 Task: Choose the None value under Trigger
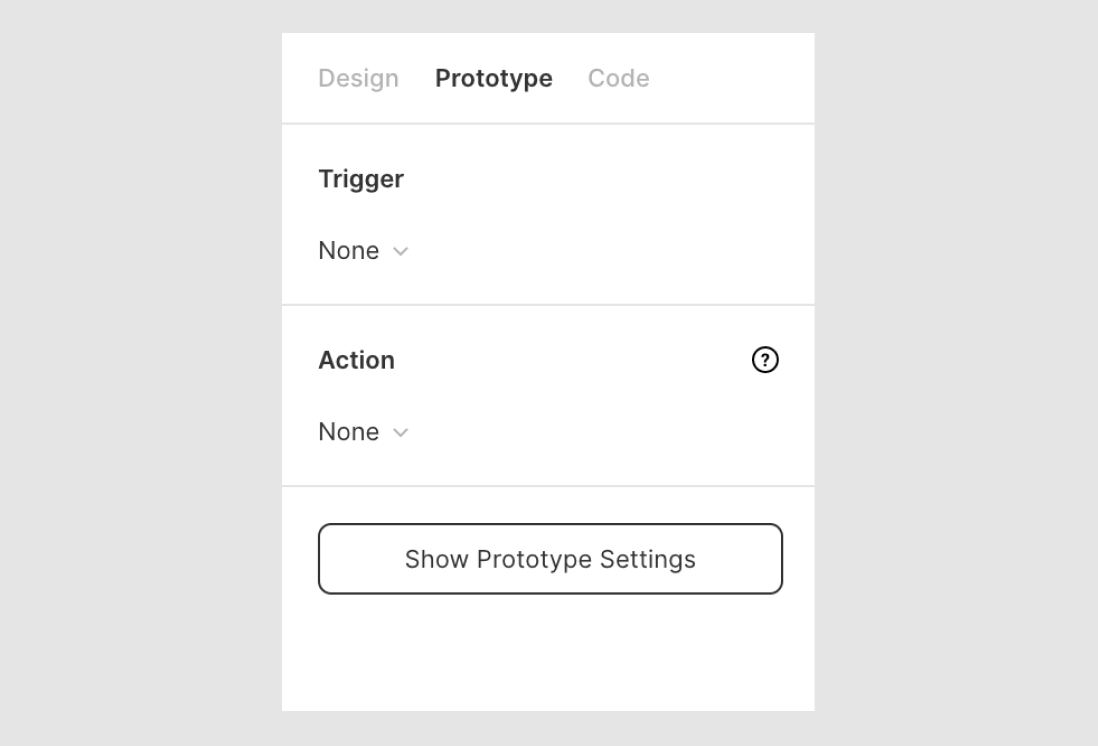[x=349, y=250]
